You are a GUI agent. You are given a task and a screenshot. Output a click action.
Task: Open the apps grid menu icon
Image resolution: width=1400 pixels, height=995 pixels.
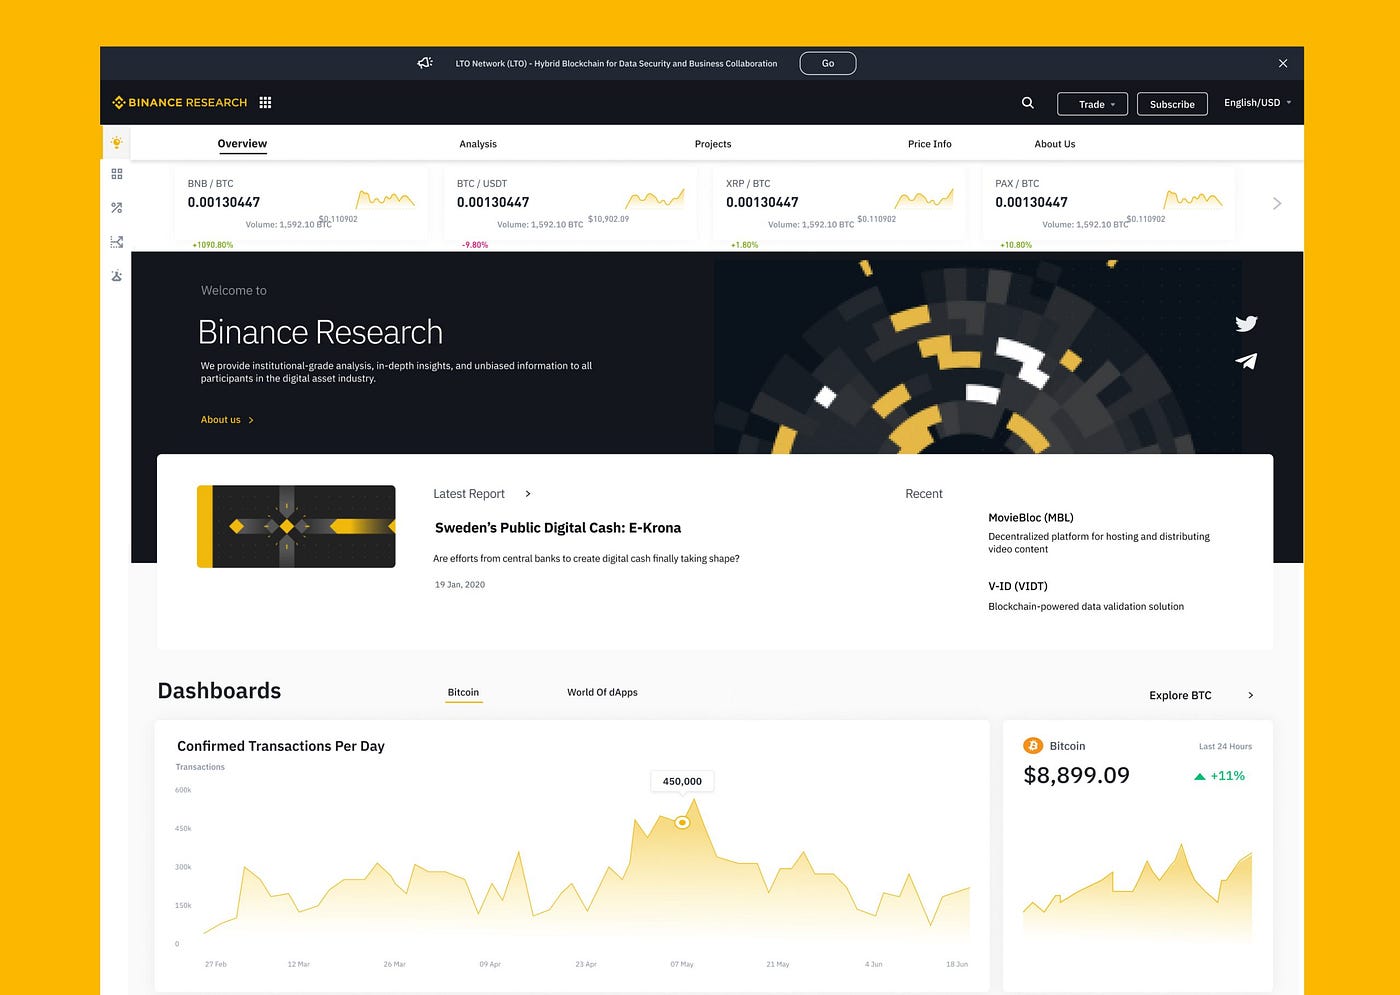pos(265,102)
